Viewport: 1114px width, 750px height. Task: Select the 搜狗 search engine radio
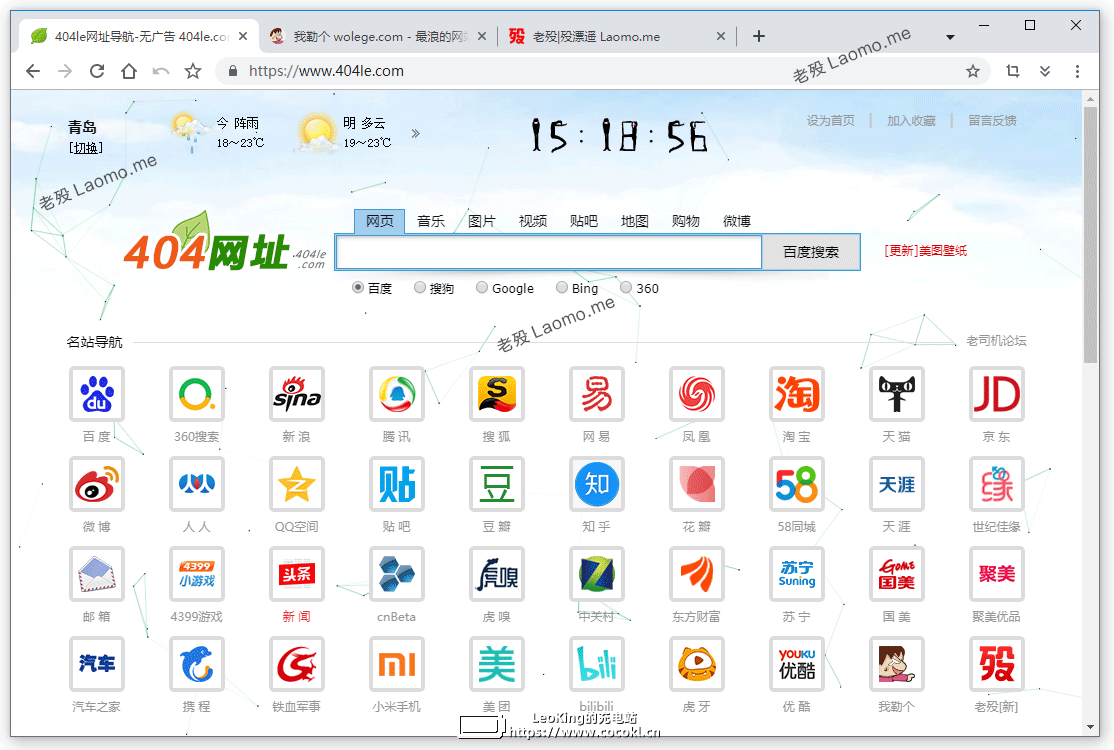pos(420,288)
